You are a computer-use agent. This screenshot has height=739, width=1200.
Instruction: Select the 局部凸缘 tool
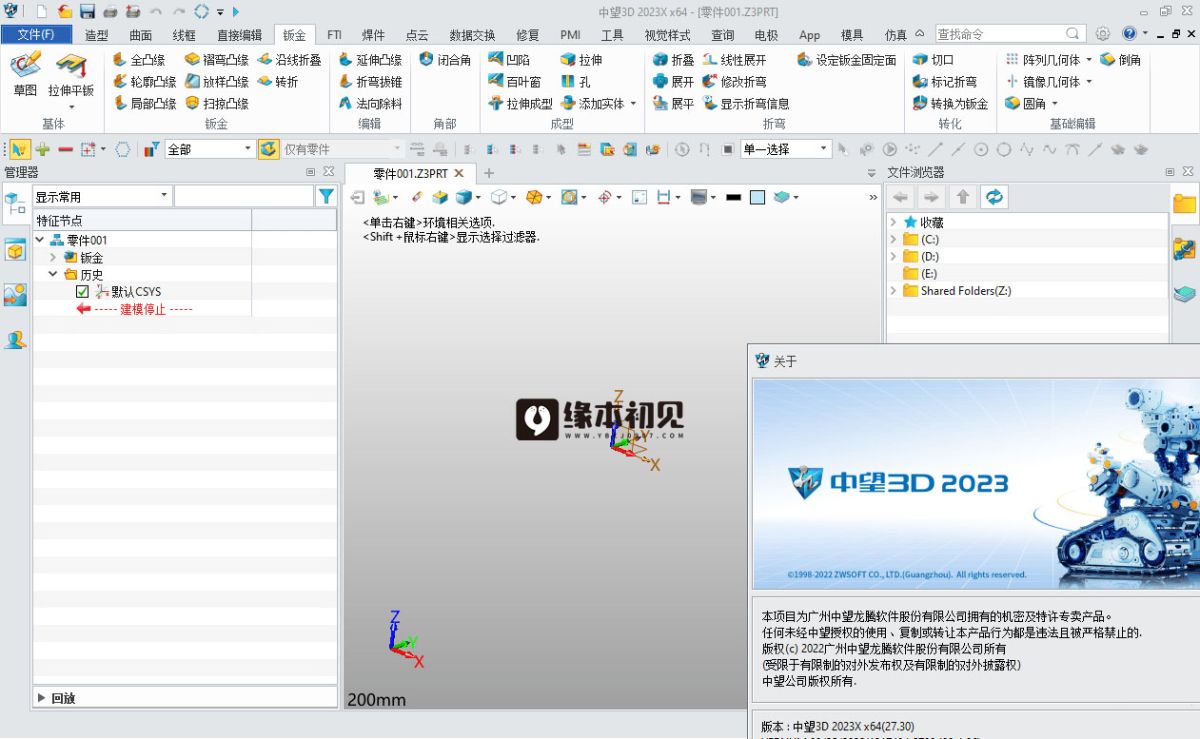click(x=144, y=103)
